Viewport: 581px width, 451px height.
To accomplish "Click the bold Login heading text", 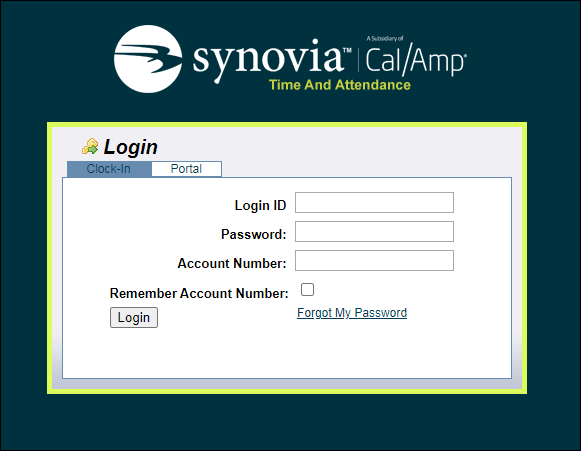I will tap(131, 147).
